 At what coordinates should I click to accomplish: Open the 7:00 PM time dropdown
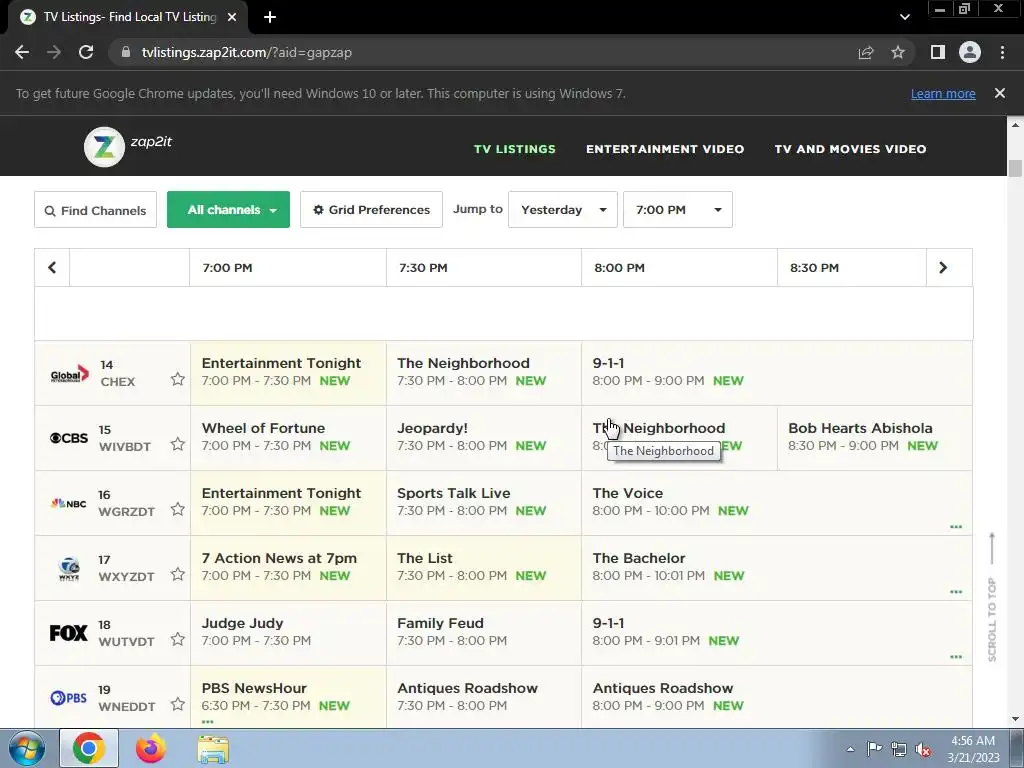point(678,210)
